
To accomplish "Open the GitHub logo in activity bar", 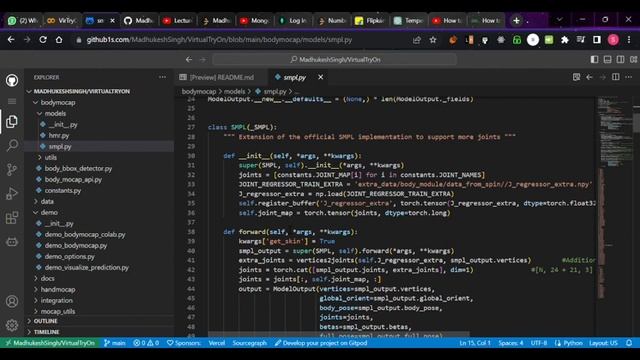I will pyautogui.click(x=12, y=80).
